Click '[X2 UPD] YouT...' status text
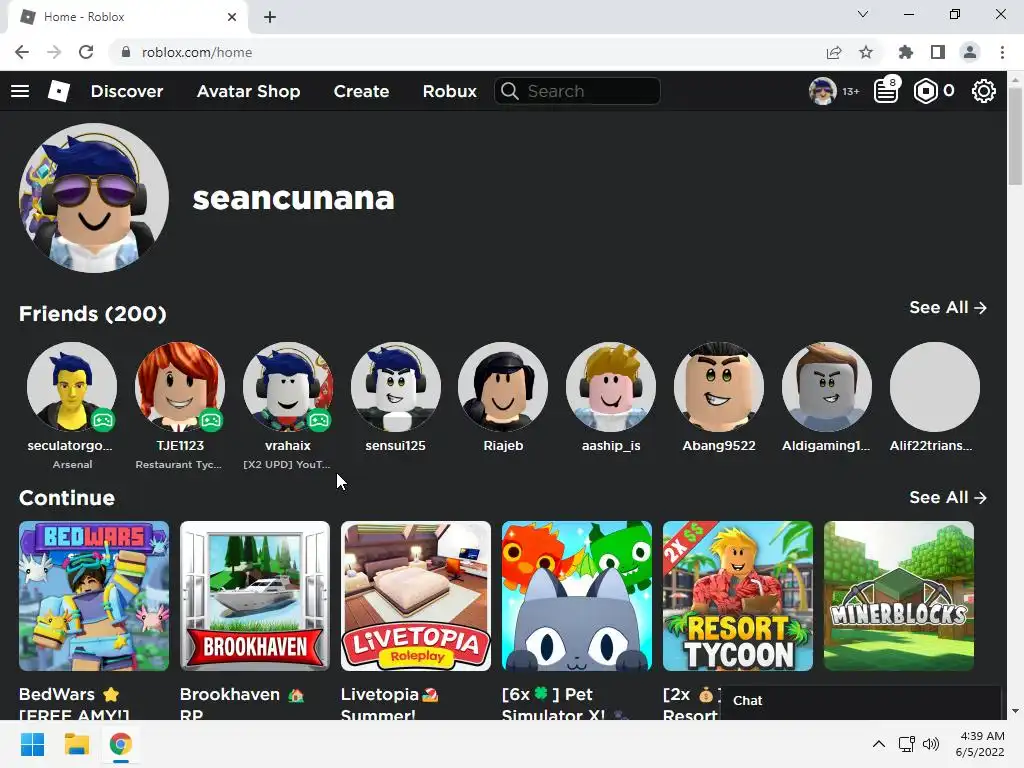Viewport: 1024px width, 768px height. tap(287, 464)
